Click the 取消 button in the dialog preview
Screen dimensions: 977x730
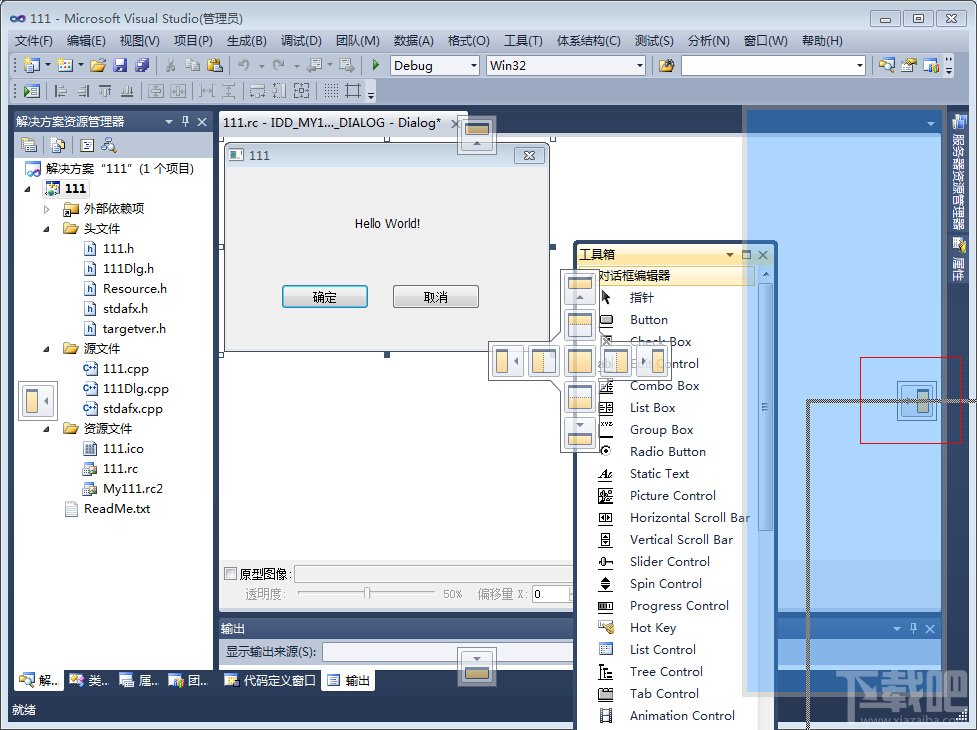pos(435,296)
